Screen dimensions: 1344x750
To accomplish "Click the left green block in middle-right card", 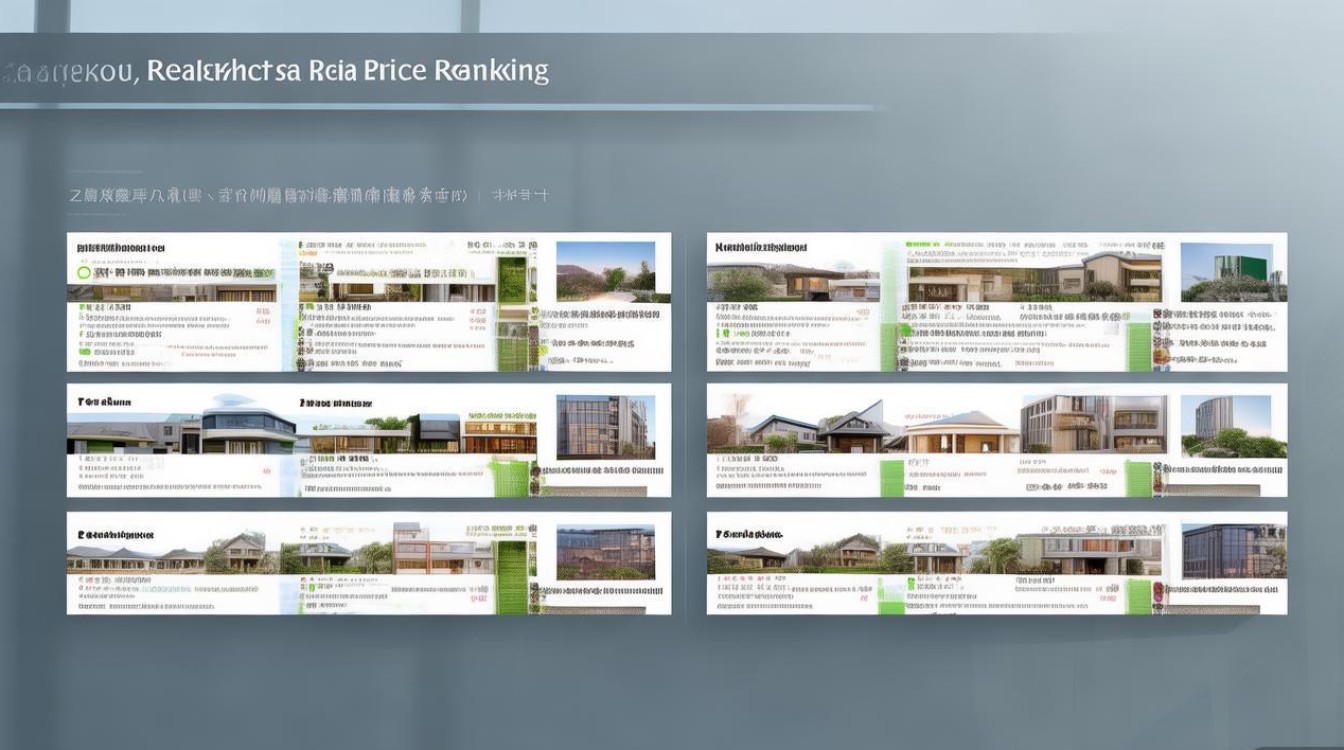I will 891,477.
